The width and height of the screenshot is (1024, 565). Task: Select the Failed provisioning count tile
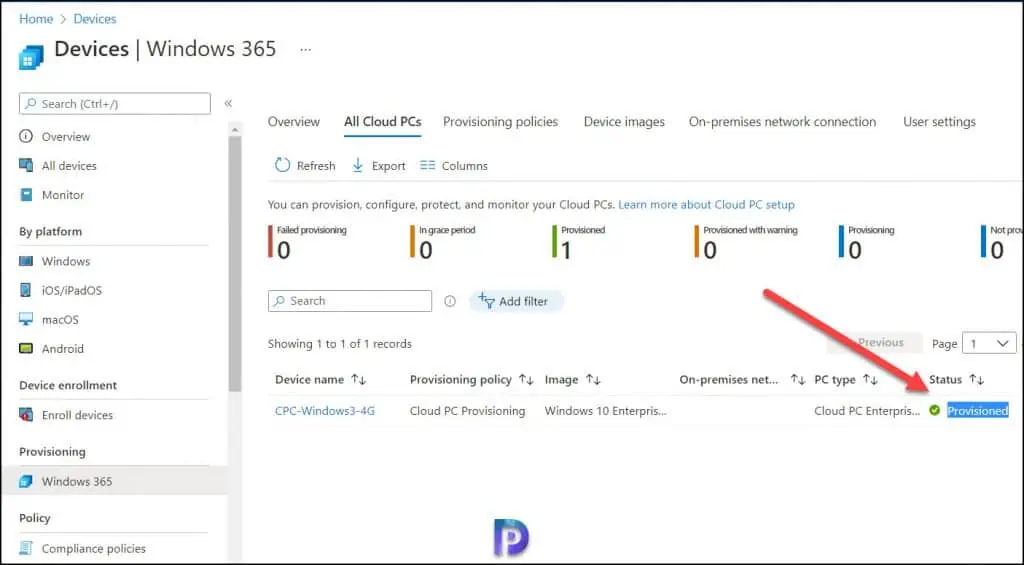point(308,242)
